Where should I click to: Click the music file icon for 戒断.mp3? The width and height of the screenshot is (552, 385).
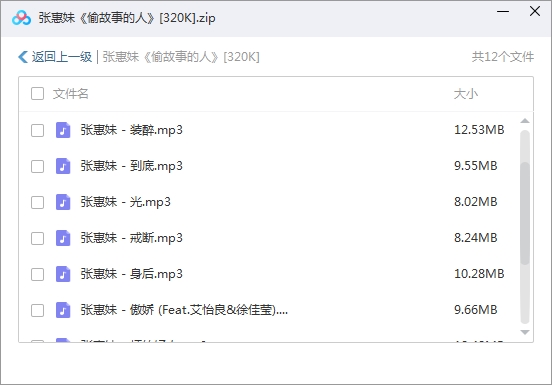(63, 238)
